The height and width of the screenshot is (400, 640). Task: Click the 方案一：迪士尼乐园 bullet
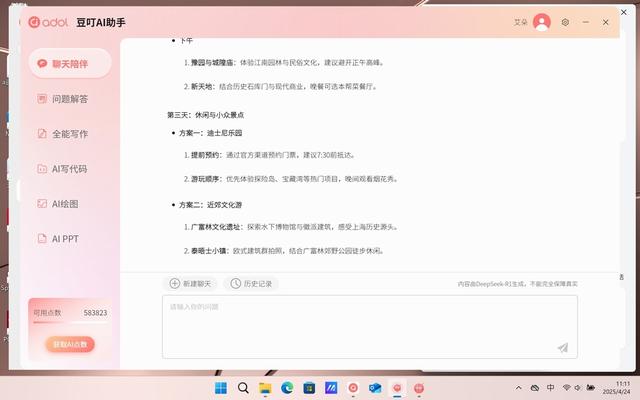pyautogui.click(x=210, y=133)
